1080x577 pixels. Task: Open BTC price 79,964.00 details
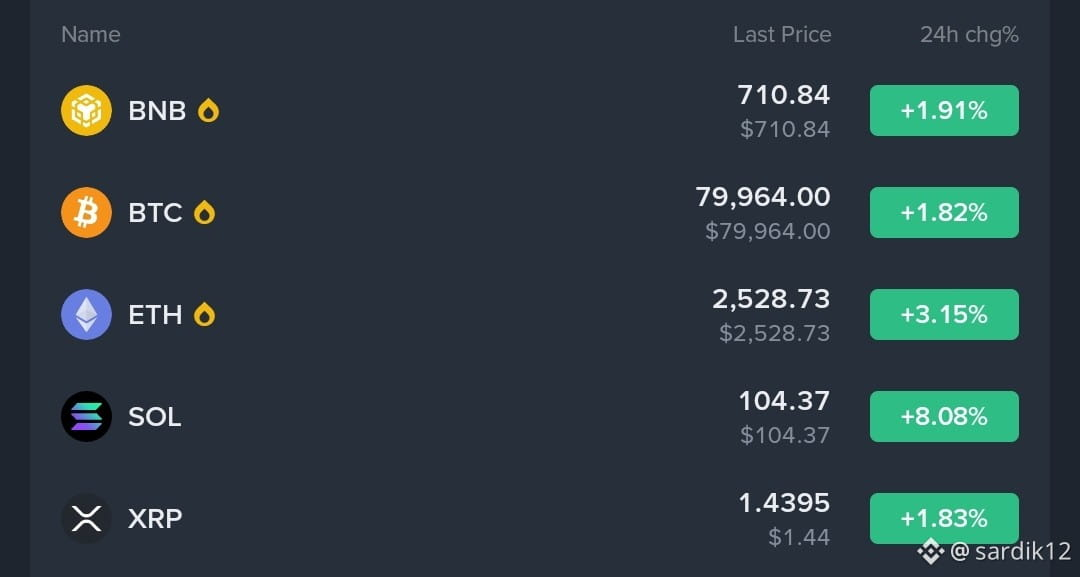click(763, 197)
